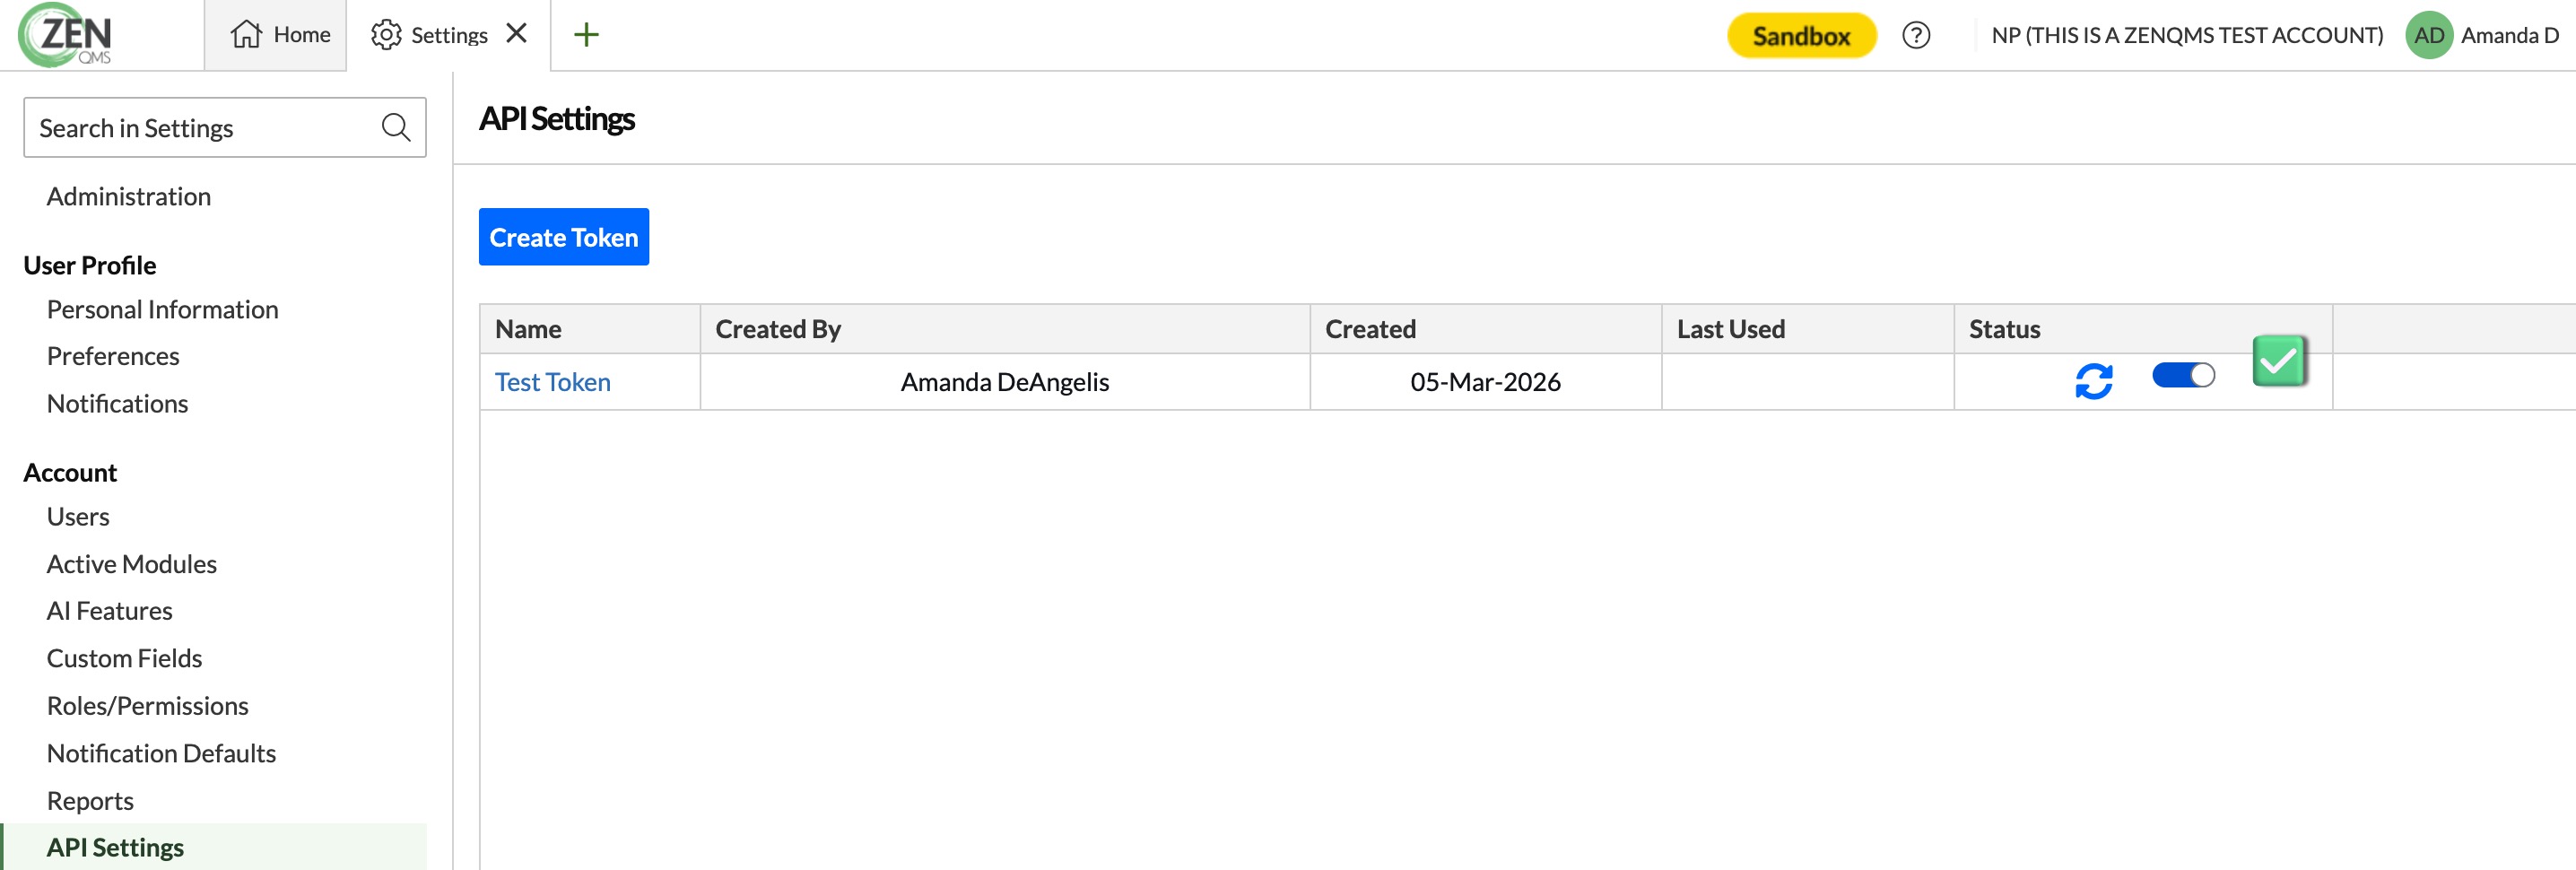The width and height of the screenshot is (2576, 870).
Task: Click the Create Token button
Action: click(x=563, y=237)
